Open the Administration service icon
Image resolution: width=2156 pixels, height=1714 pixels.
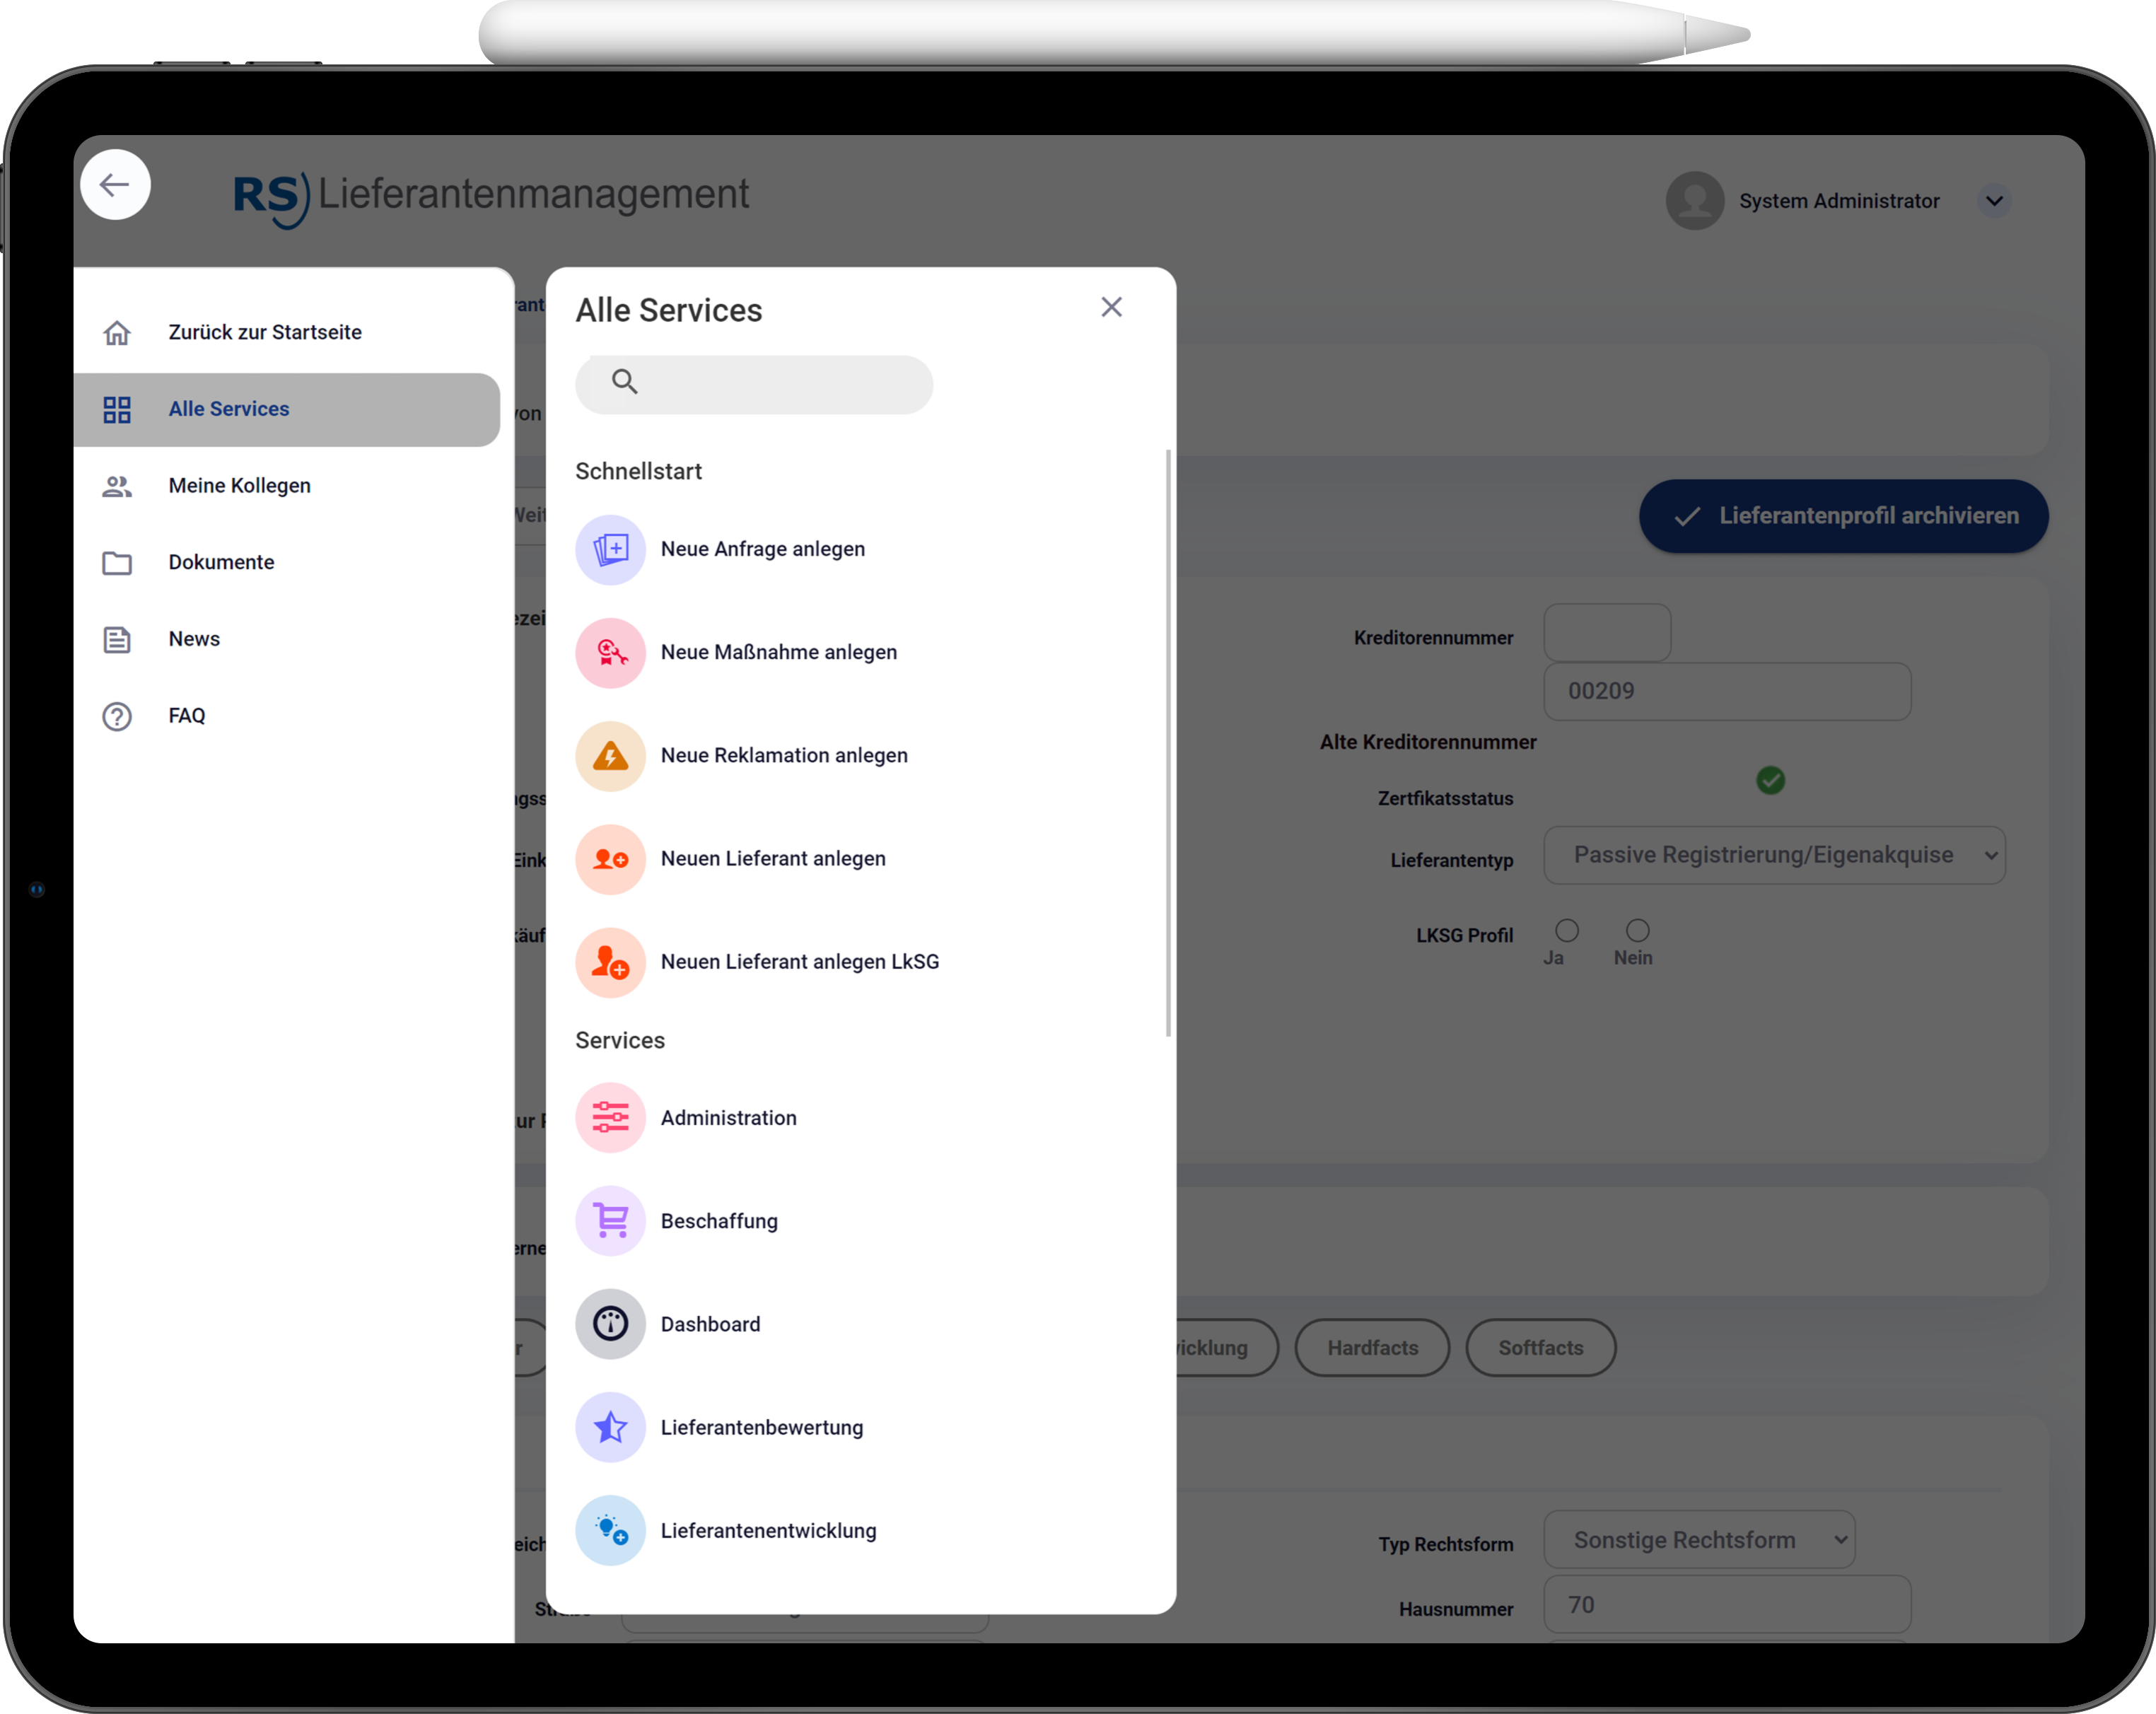pyautogui.click(x=610, y=1118)
